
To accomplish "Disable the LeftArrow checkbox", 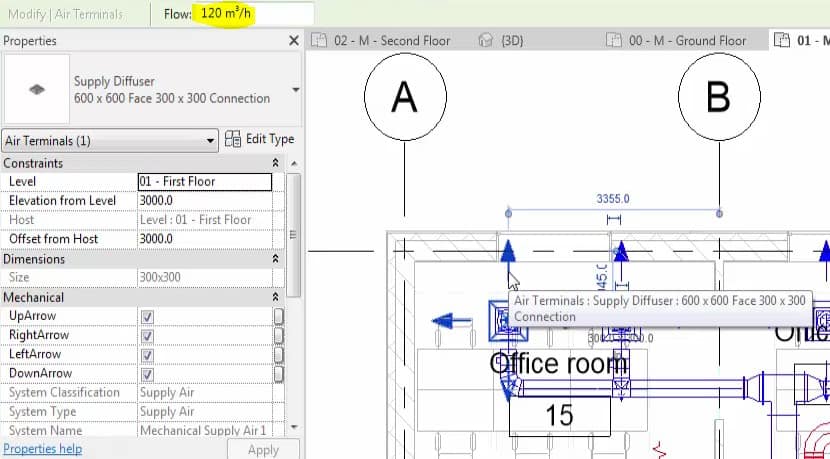I will click(147, 355).
